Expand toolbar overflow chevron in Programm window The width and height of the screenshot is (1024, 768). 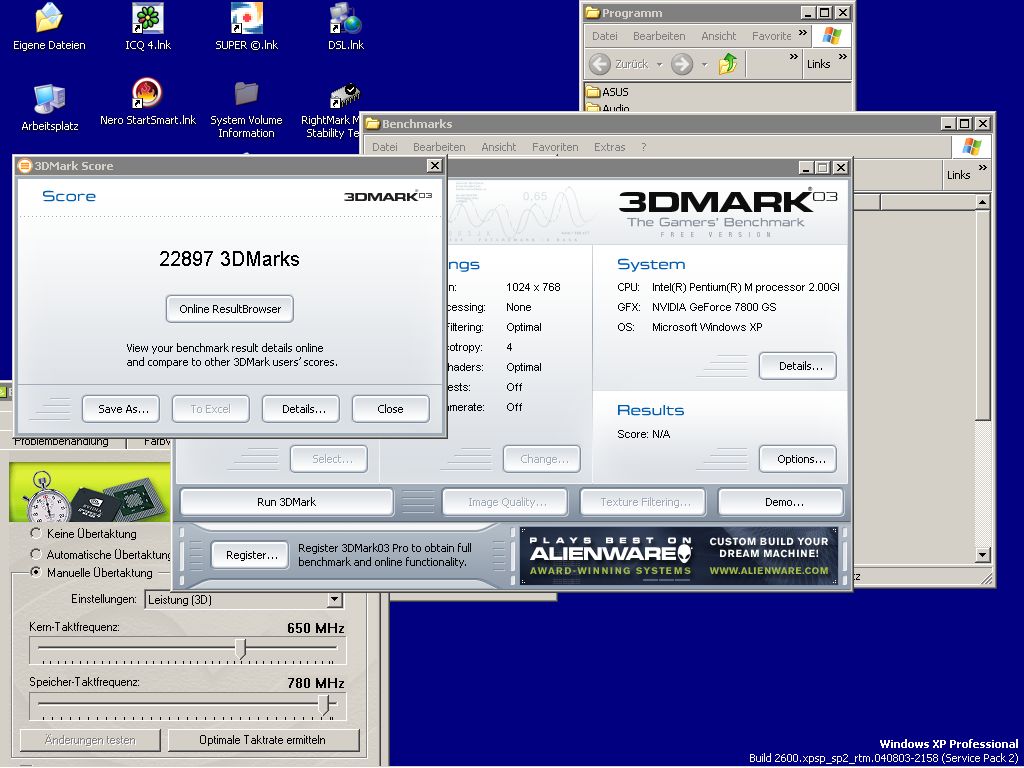click(x=793, y=57)
